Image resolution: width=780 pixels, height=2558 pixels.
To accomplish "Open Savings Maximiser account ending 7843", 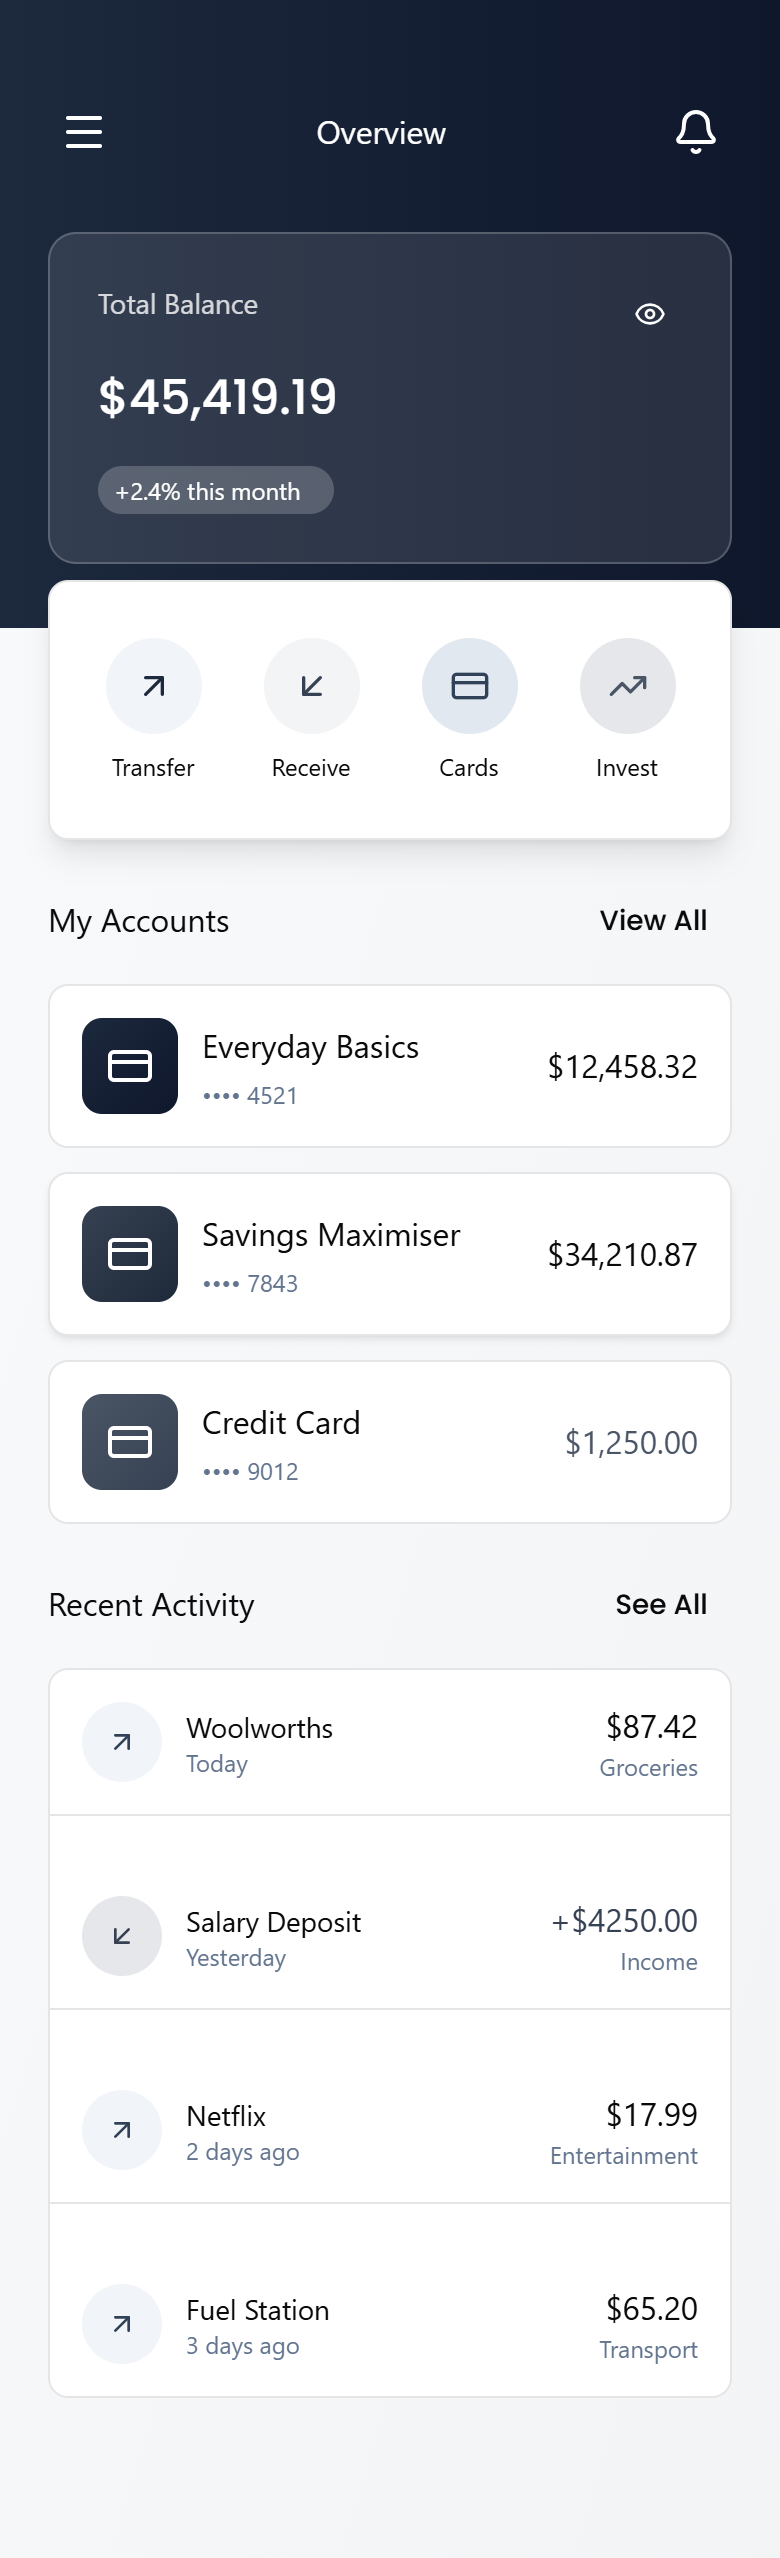I will click(x=390, y=1254).
